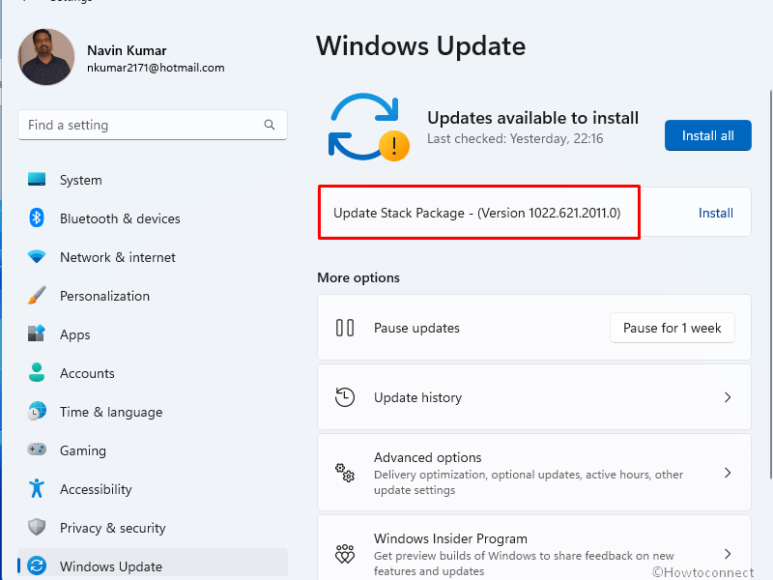Click the Windows Update sync icon in sidebar
This screenshot has height=580, width=773.
pyautogui.click(x=36, y=566)
